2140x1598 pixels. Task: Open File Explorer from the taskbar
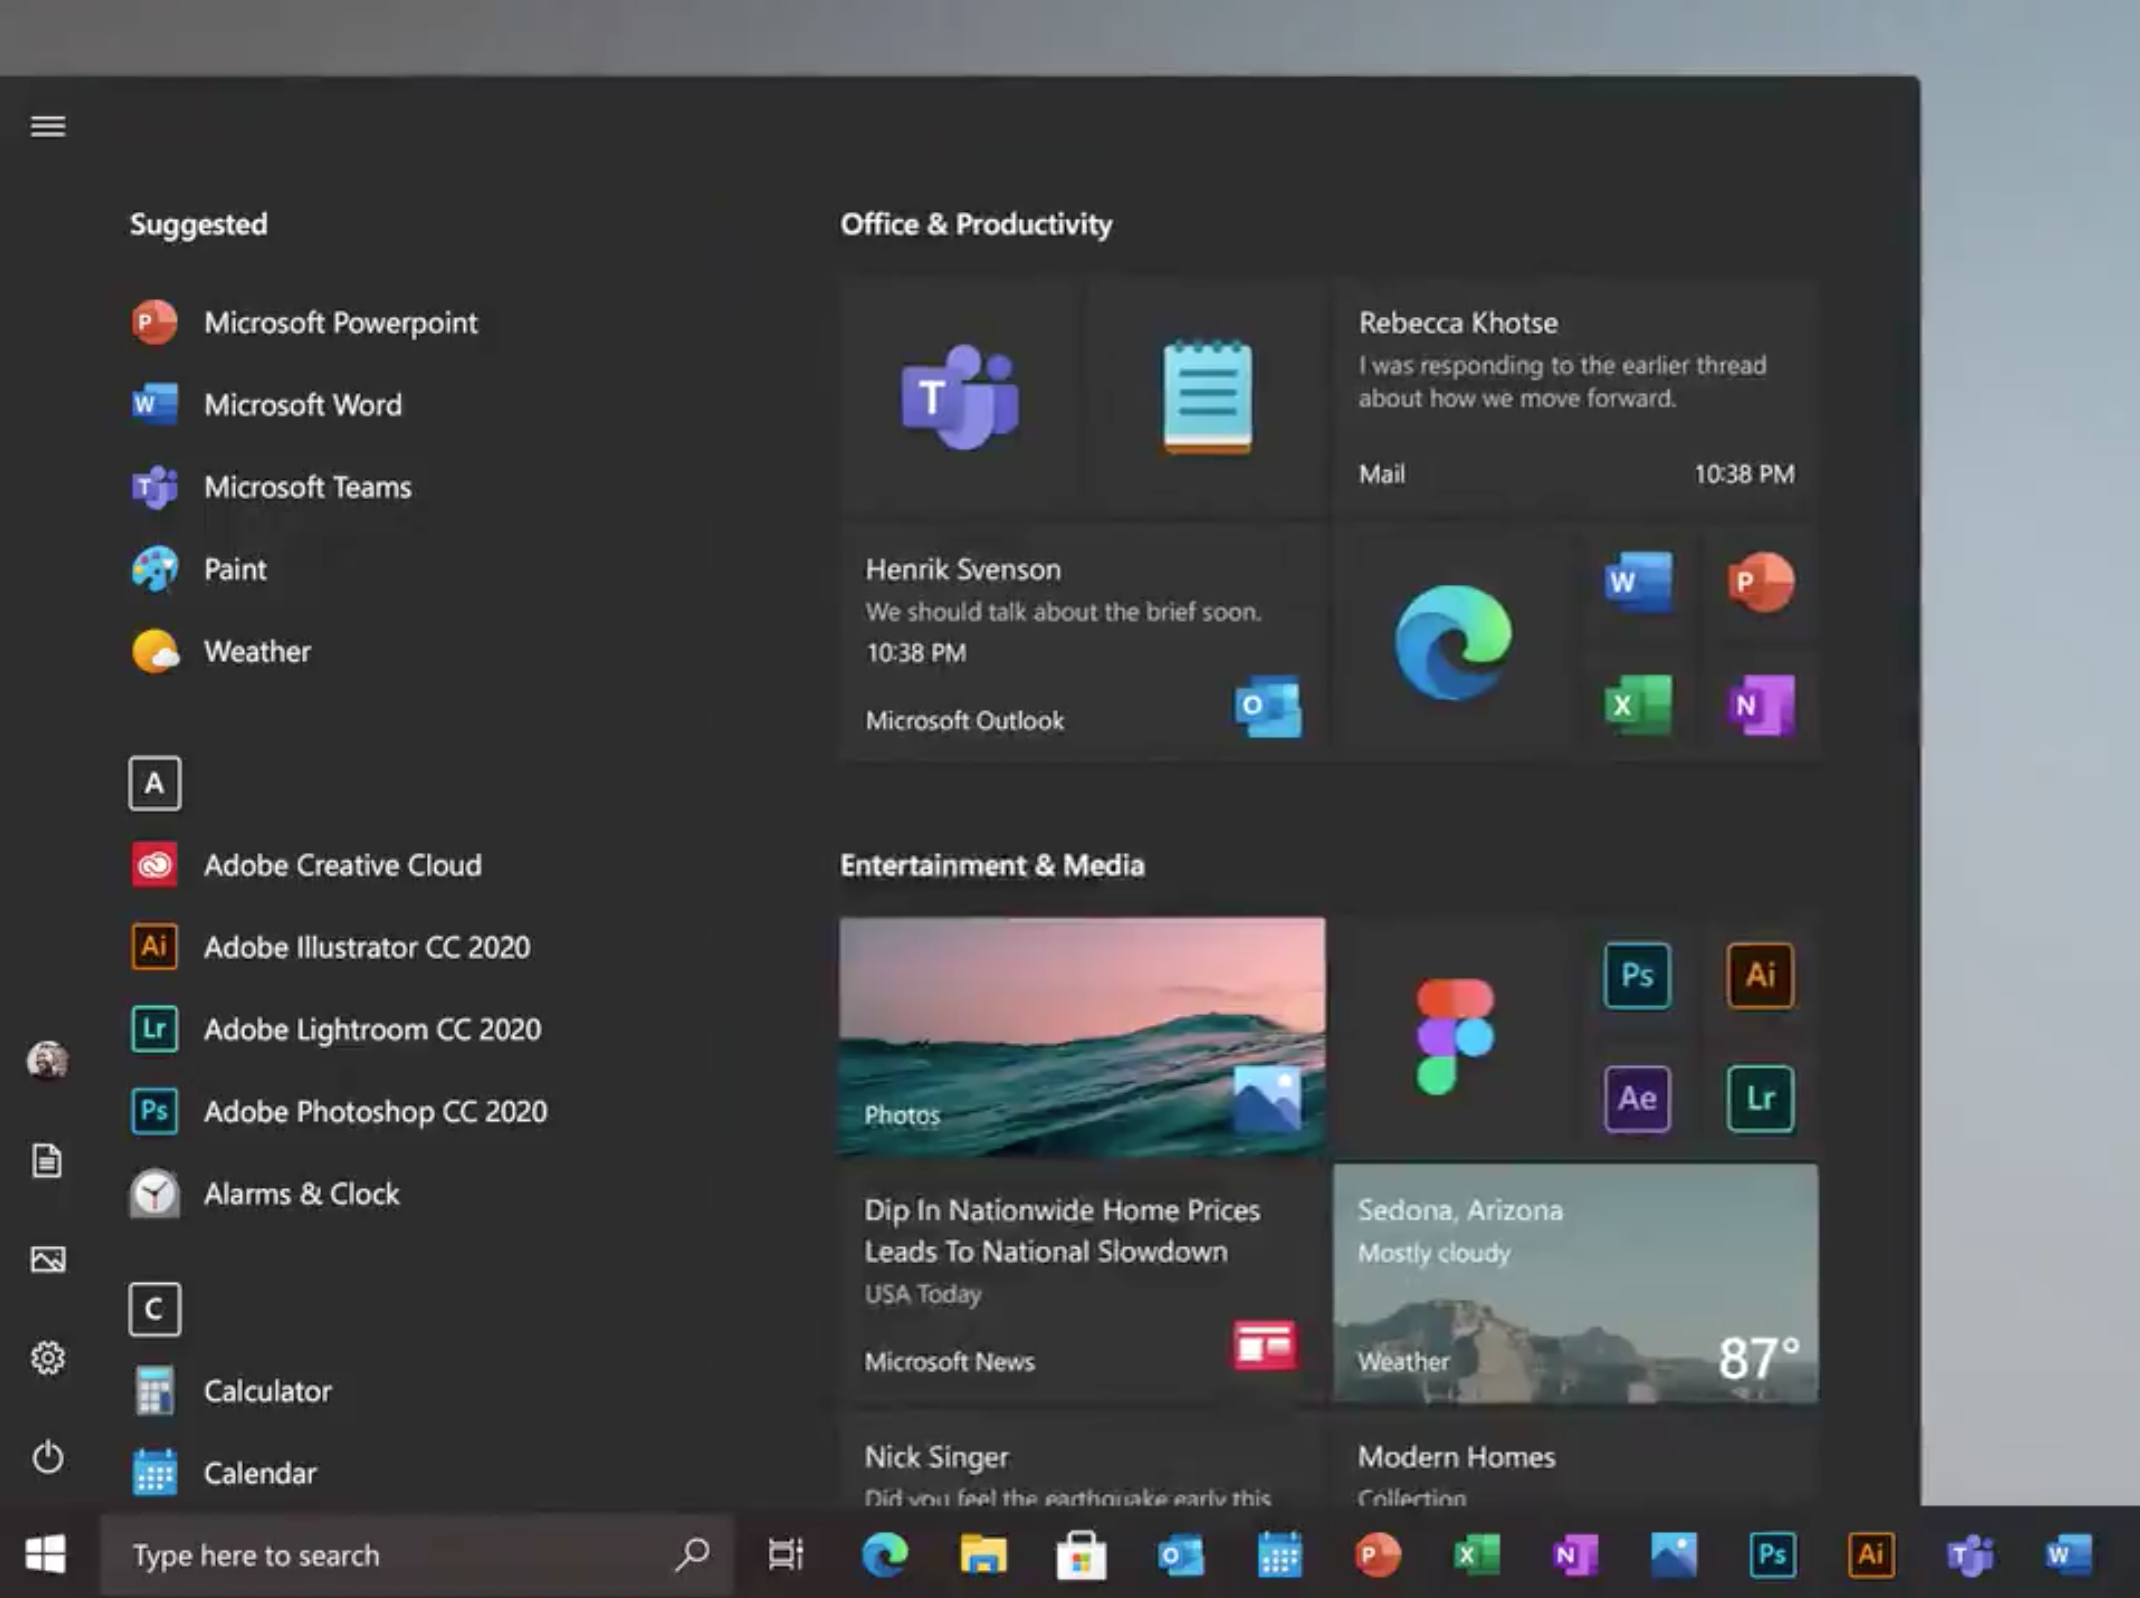point(983,1555)
